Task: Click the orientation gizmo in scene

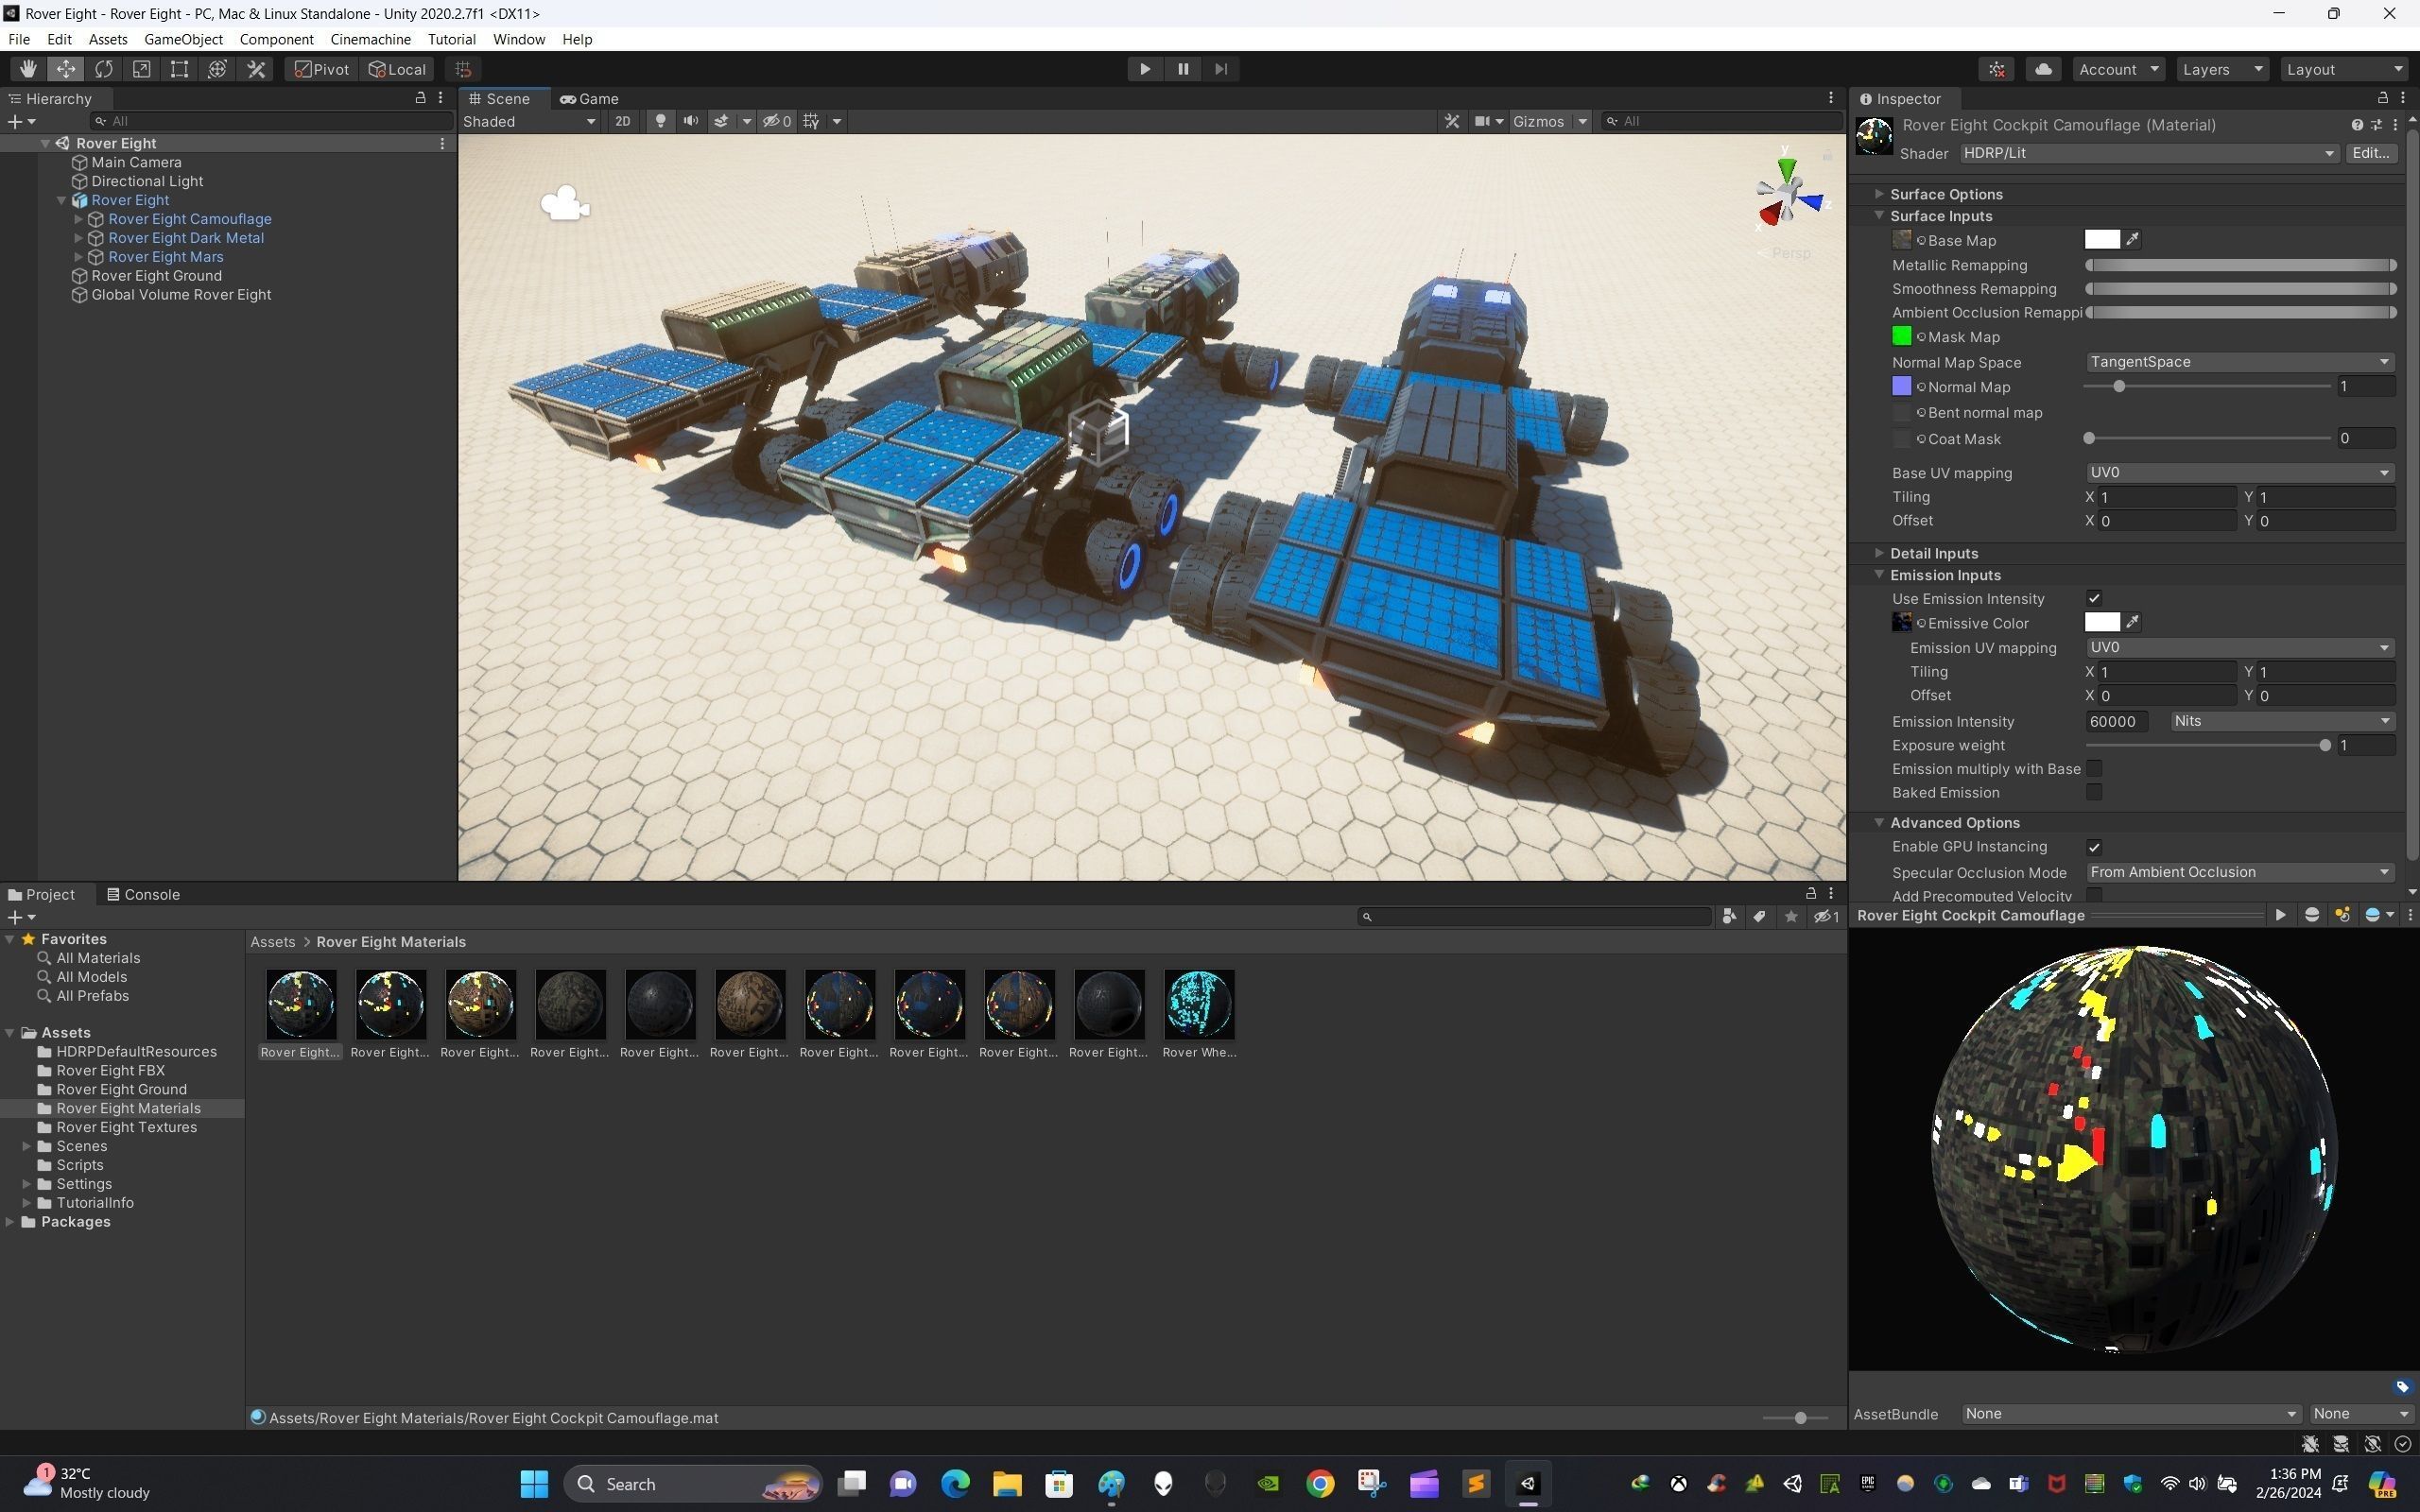Action: 1790,196
